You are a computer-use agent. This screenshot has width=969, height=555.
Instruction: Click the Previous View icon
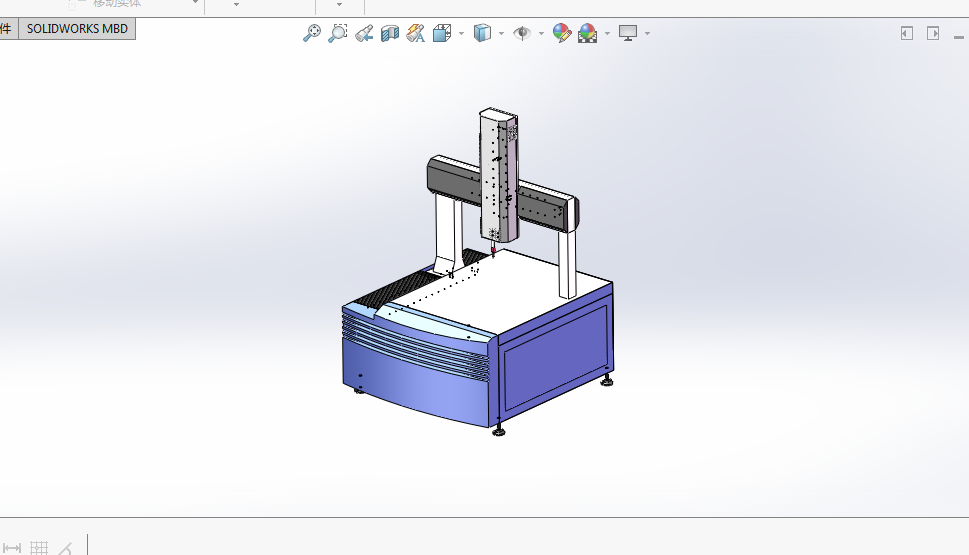(x=364, y=33)
